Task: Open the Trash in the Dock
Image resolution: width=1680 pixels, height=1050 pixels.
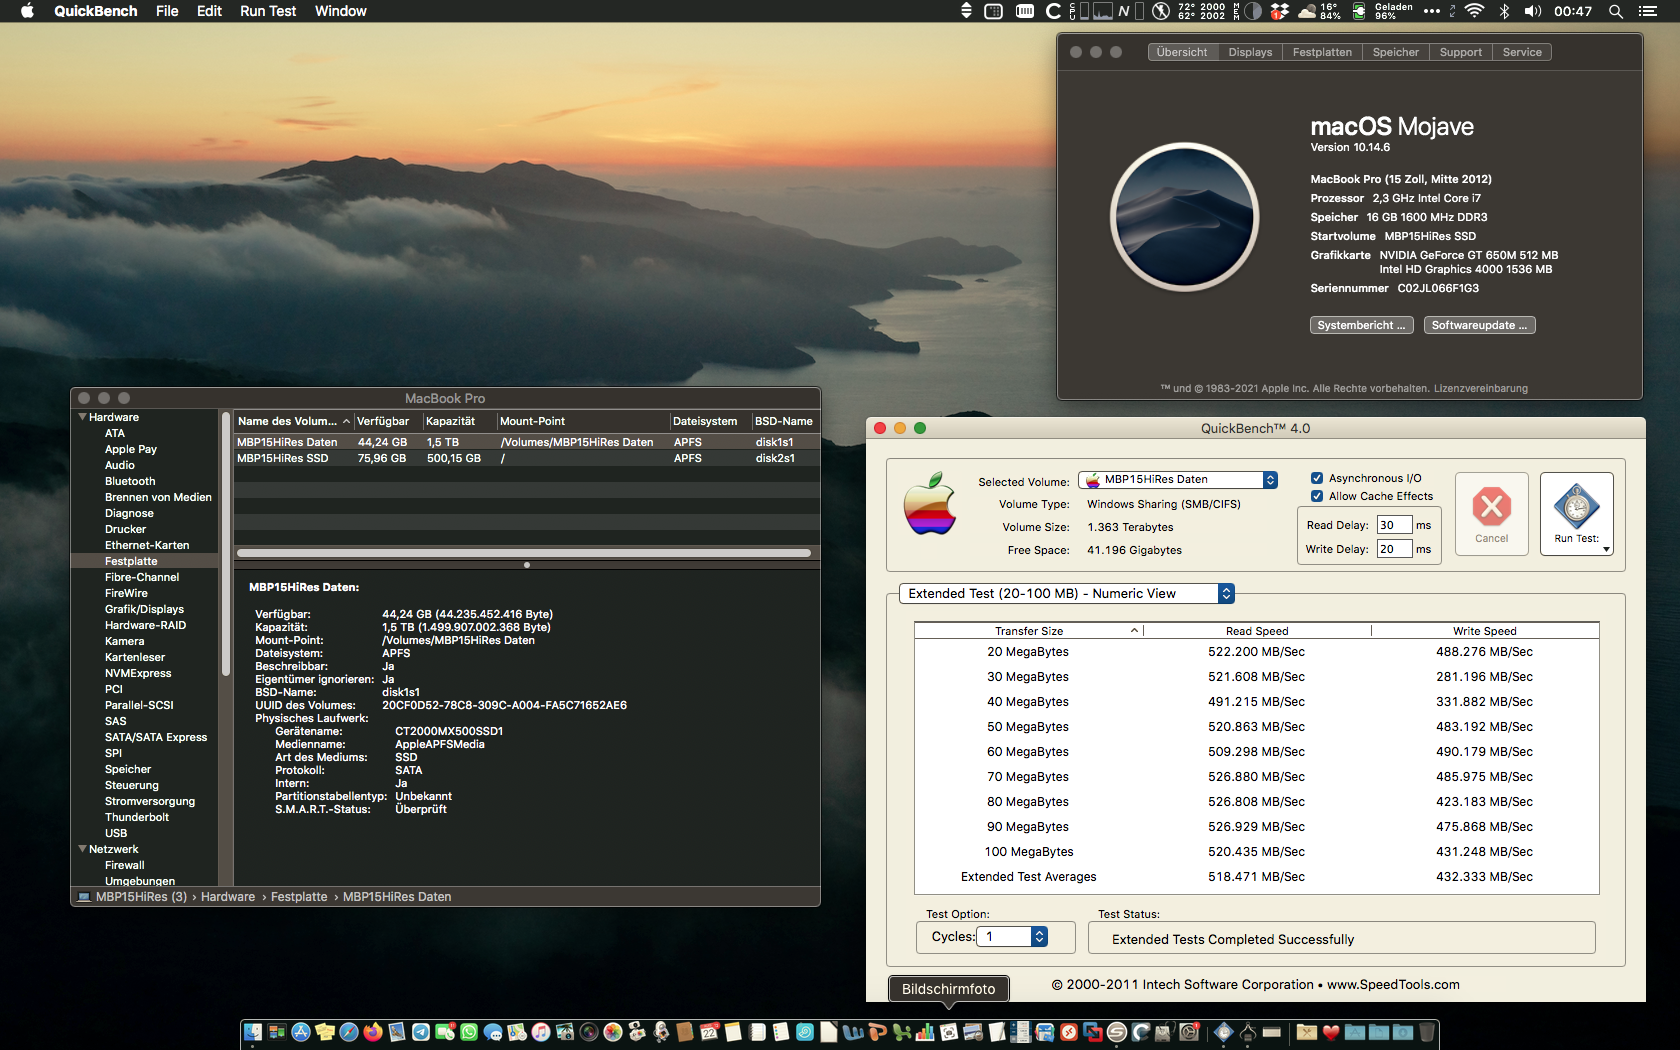Action: [1427, 1032]
